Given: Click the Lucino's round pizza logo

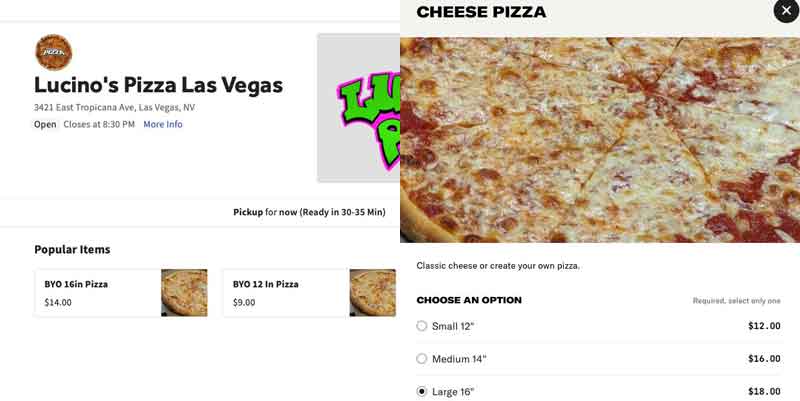Looking at the screenshot, I should (54, 52).
